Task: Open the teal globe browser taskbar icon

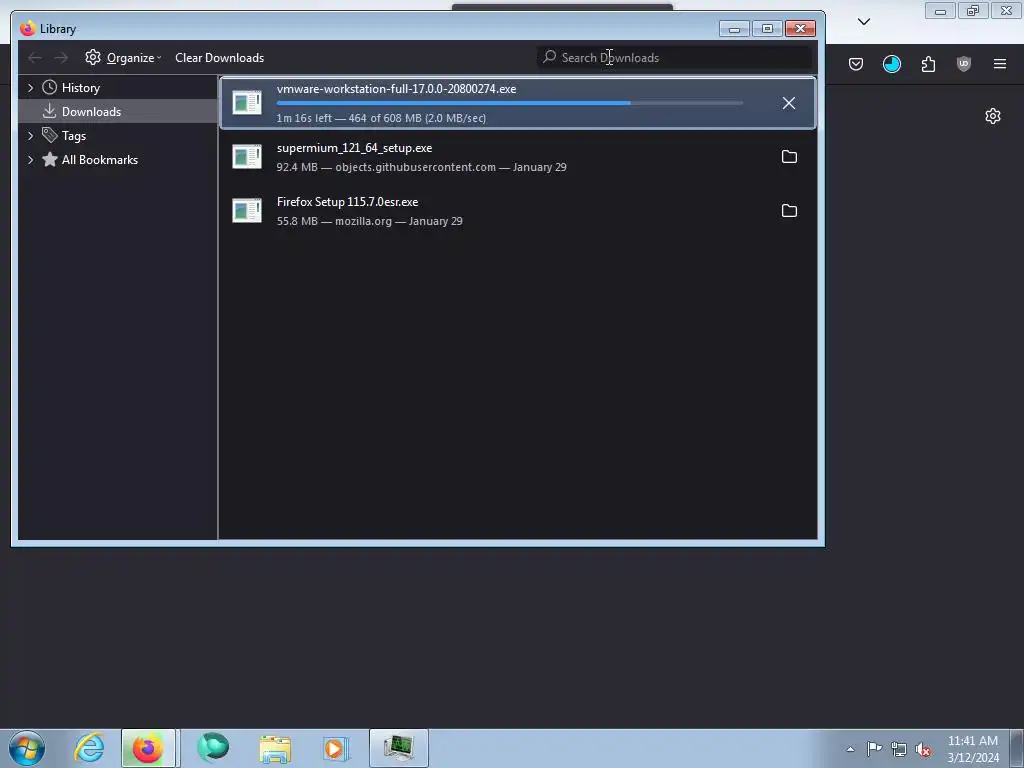Action: coord(213,748)
